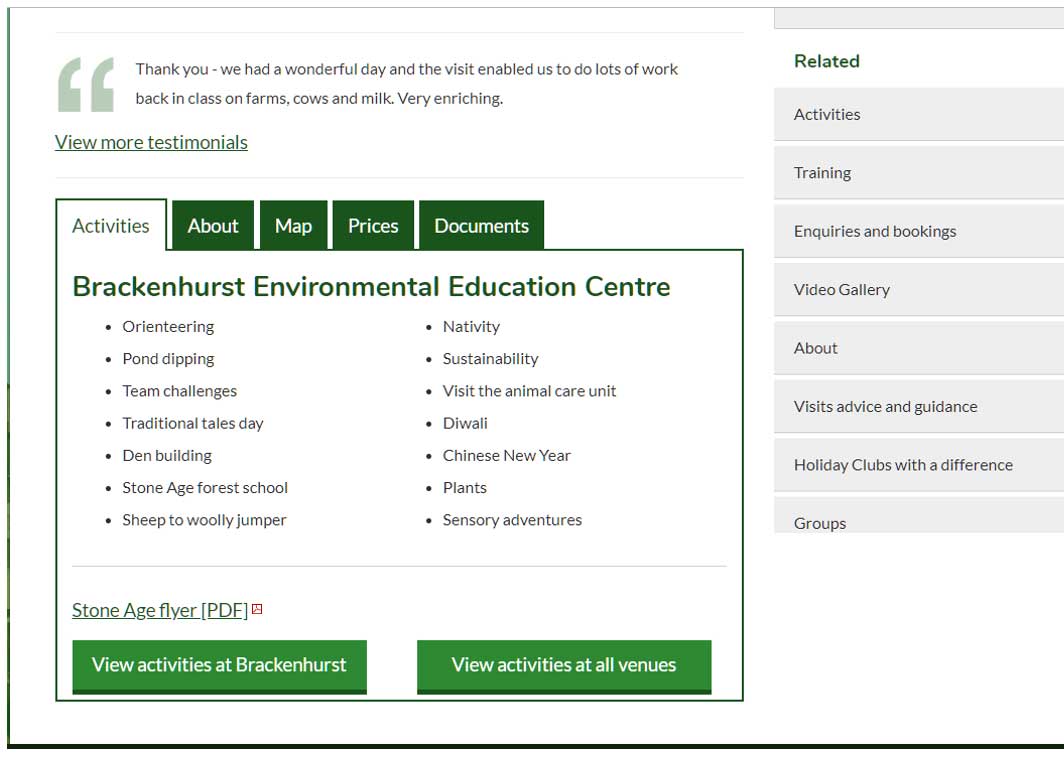The height and width of the screenshot is (761, 1064).
Task: Click the Related heading in the sidebar
Action: [826, 61]
